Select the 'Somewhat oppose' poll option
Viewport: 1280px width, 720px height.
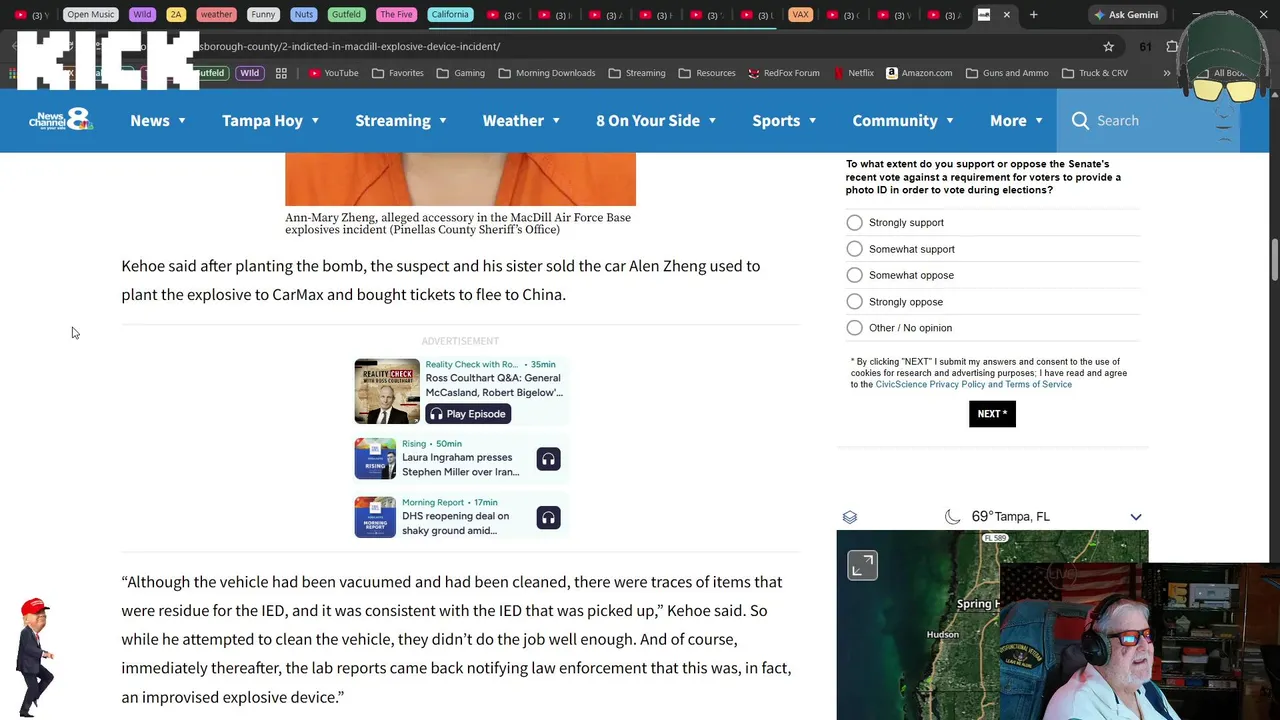pyautogui.click(x=854, y=275)
